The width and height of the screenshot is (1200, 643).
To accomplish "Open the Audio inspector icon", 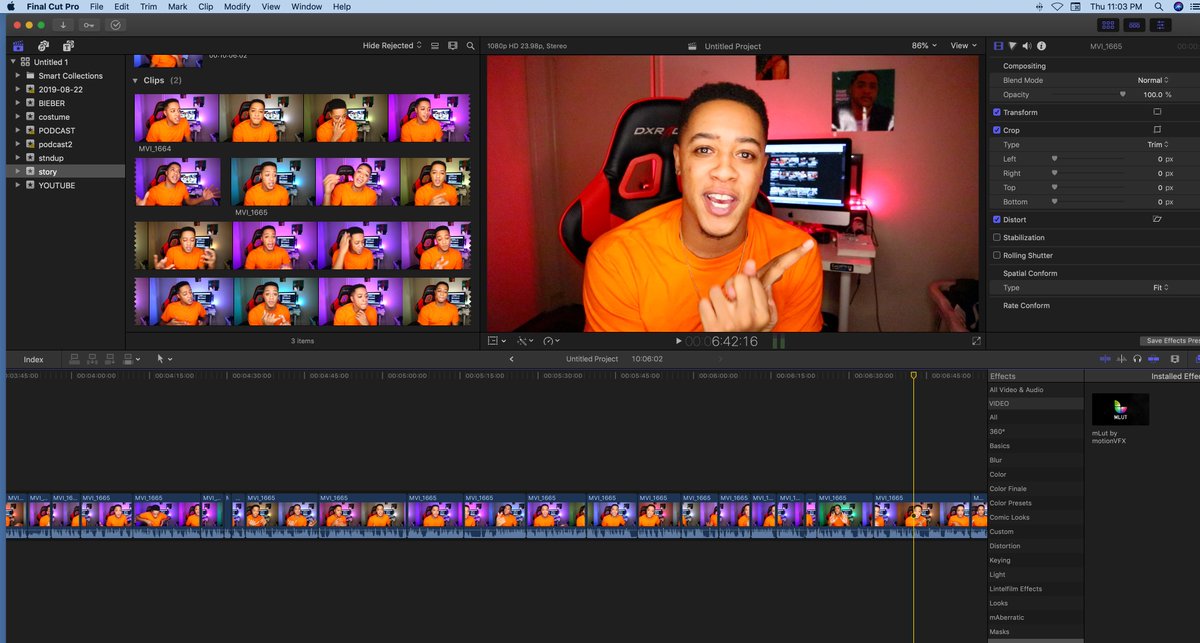I will (1028, 45).
